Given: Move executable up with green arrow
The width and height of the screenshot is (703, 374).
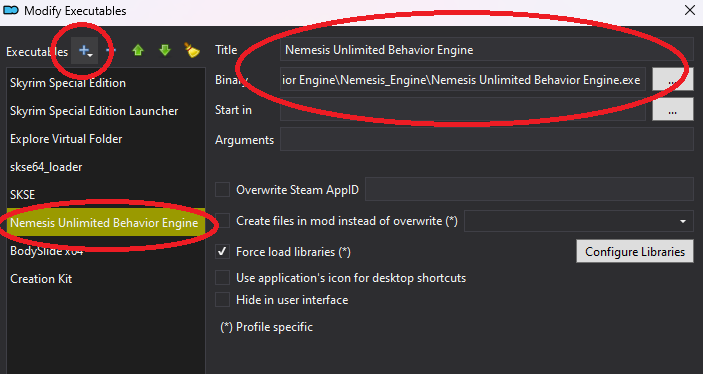Looking at the screenshot, I should (x=138, y=50).
